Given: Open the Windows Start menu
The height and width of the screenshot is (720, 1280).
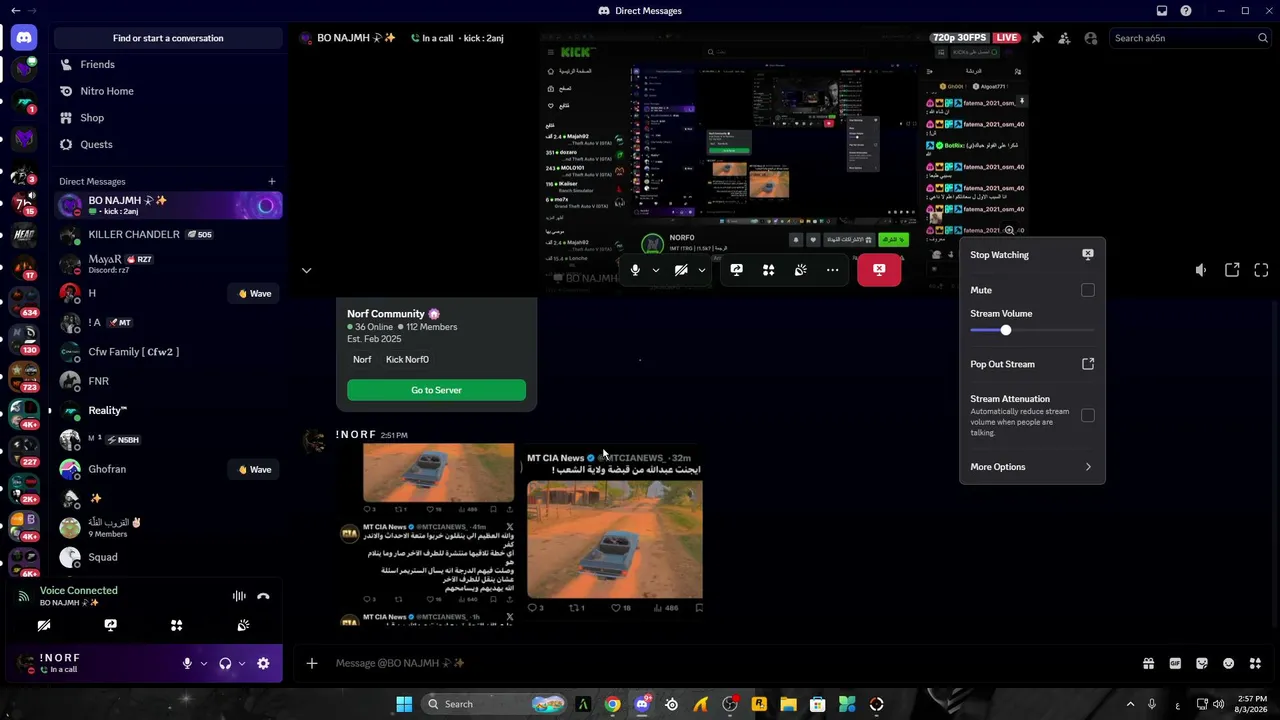Looking at the screenshot, I should [404, 704].
